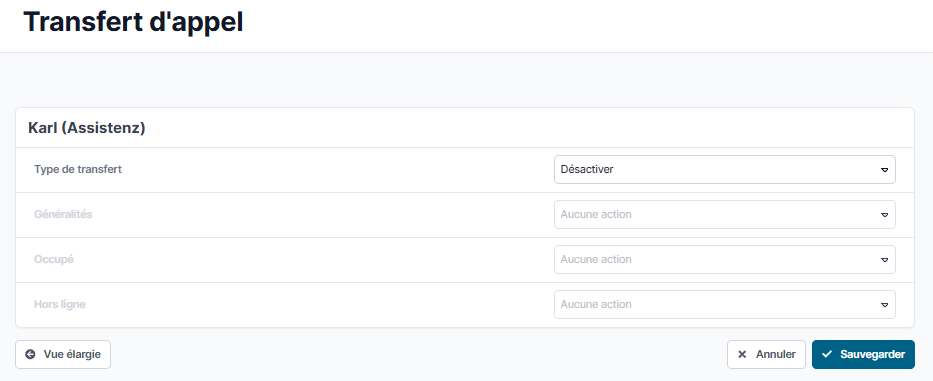Click the Type de transfert label
Screen dimensions: 933x381
pyautogui.click(x=78, y=169)
